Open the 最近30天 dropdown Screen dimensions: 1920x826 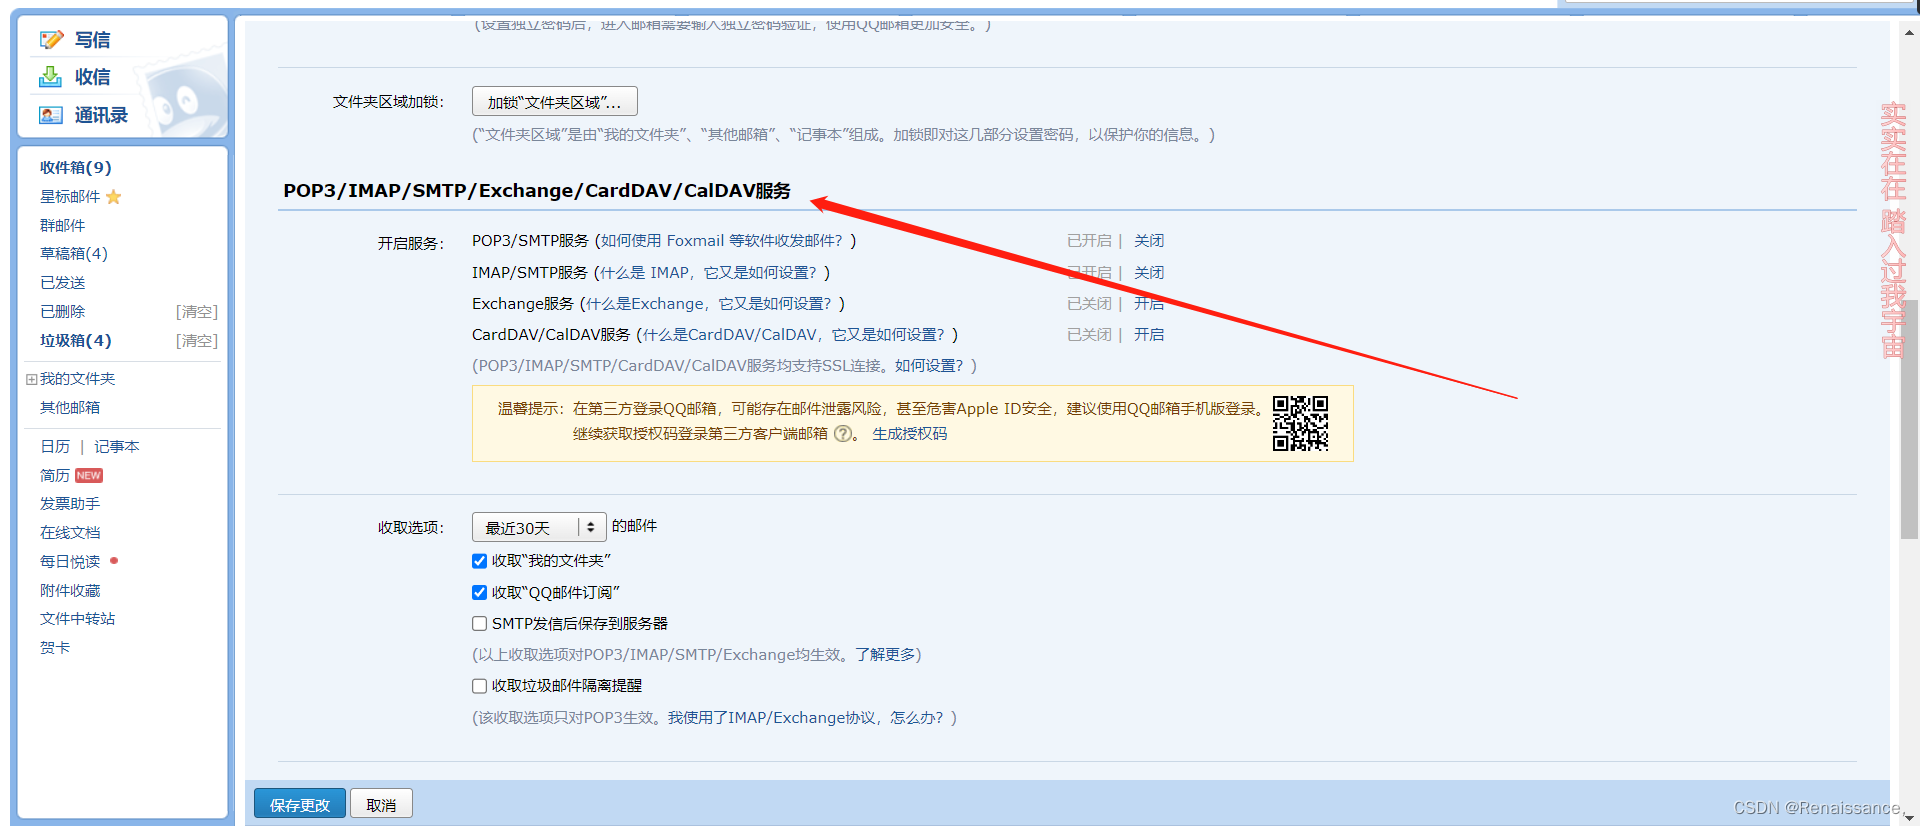[539, 527]
